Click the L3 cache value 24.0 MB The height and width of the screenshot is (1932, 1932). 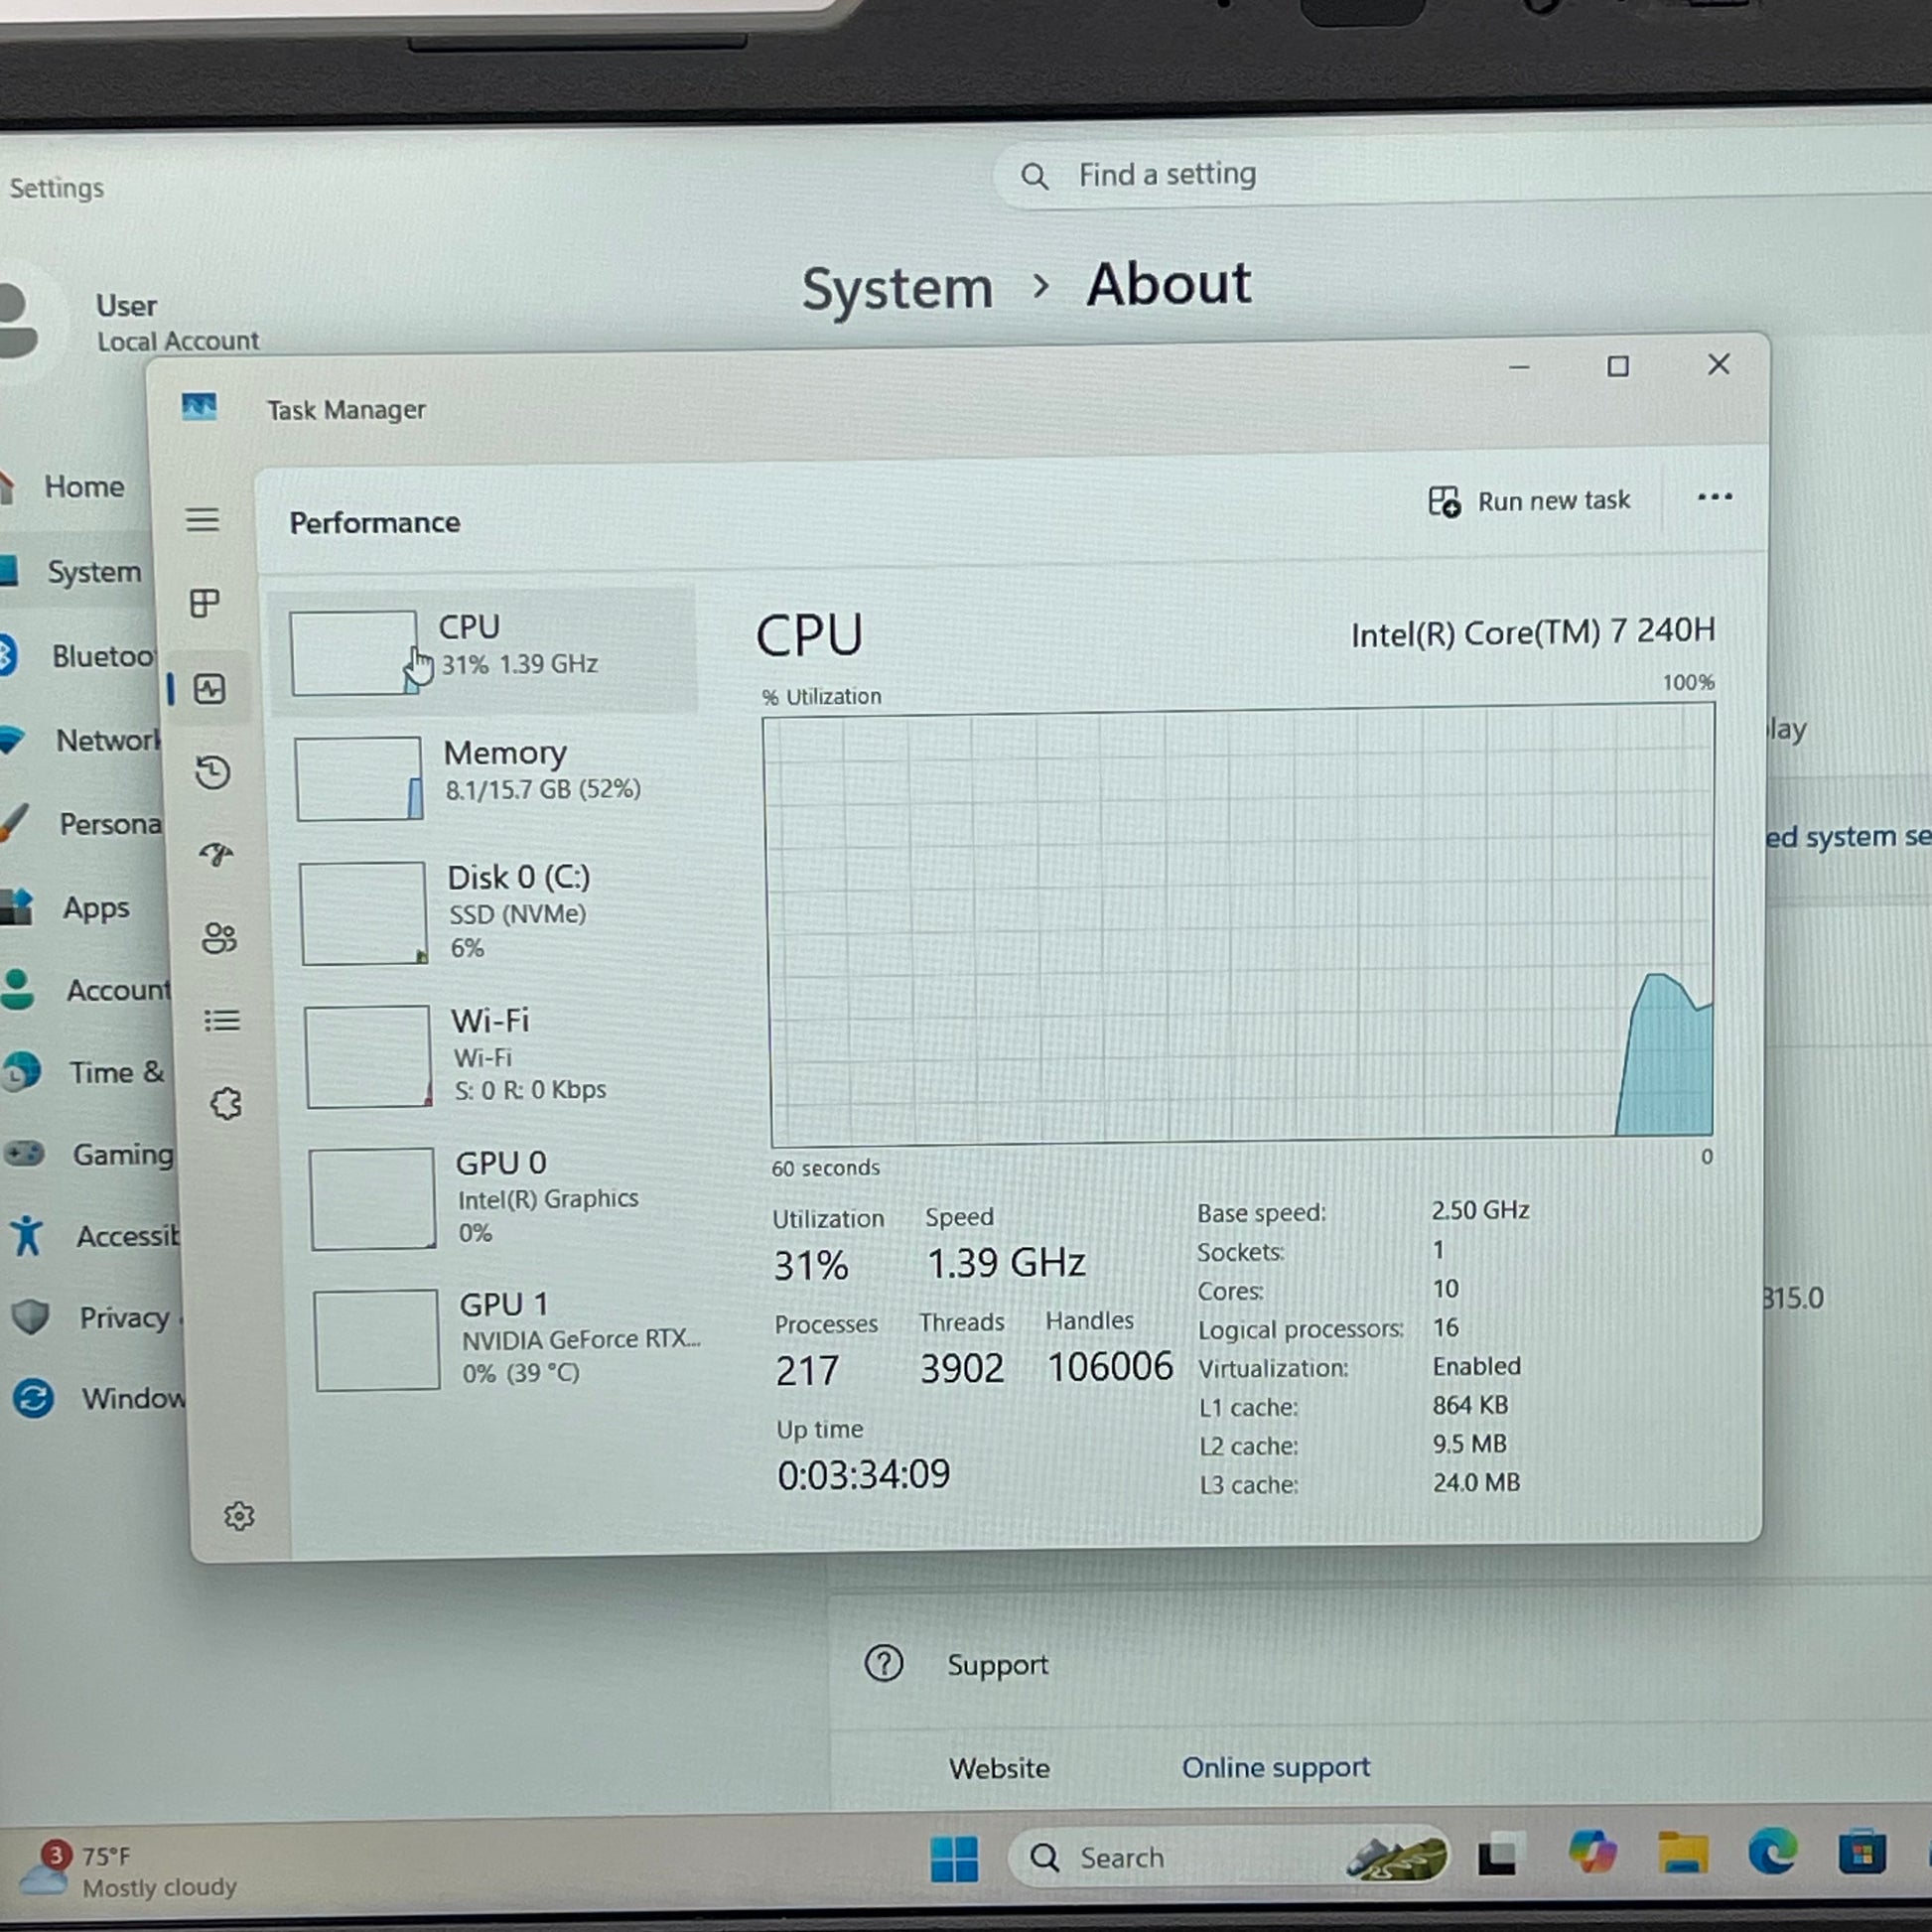pyautogui.click(x=1476, y=1482)
